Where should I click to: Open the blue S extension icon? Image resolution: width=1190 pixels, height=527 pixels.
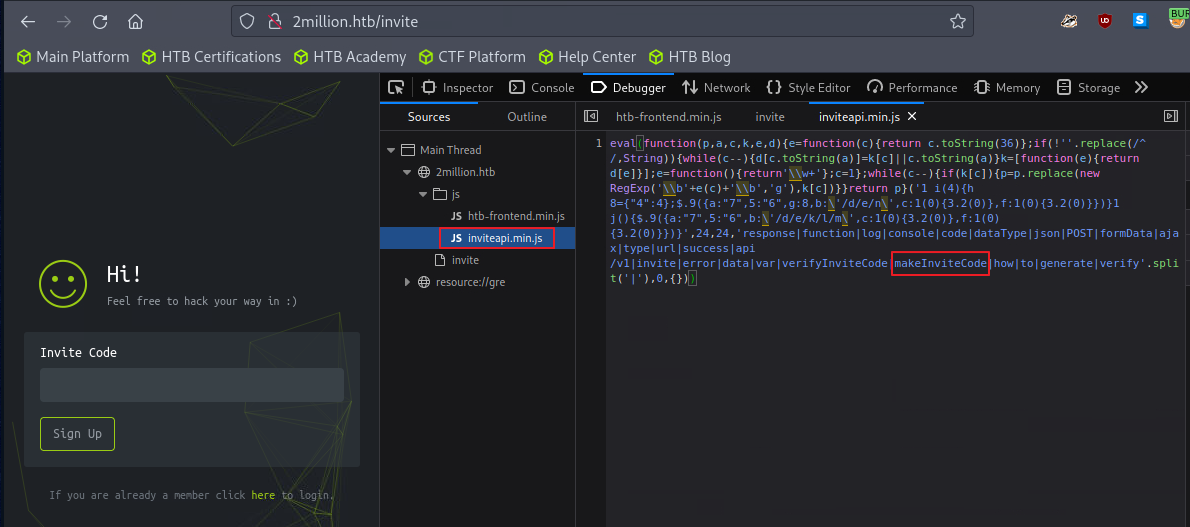[1140, 21]
